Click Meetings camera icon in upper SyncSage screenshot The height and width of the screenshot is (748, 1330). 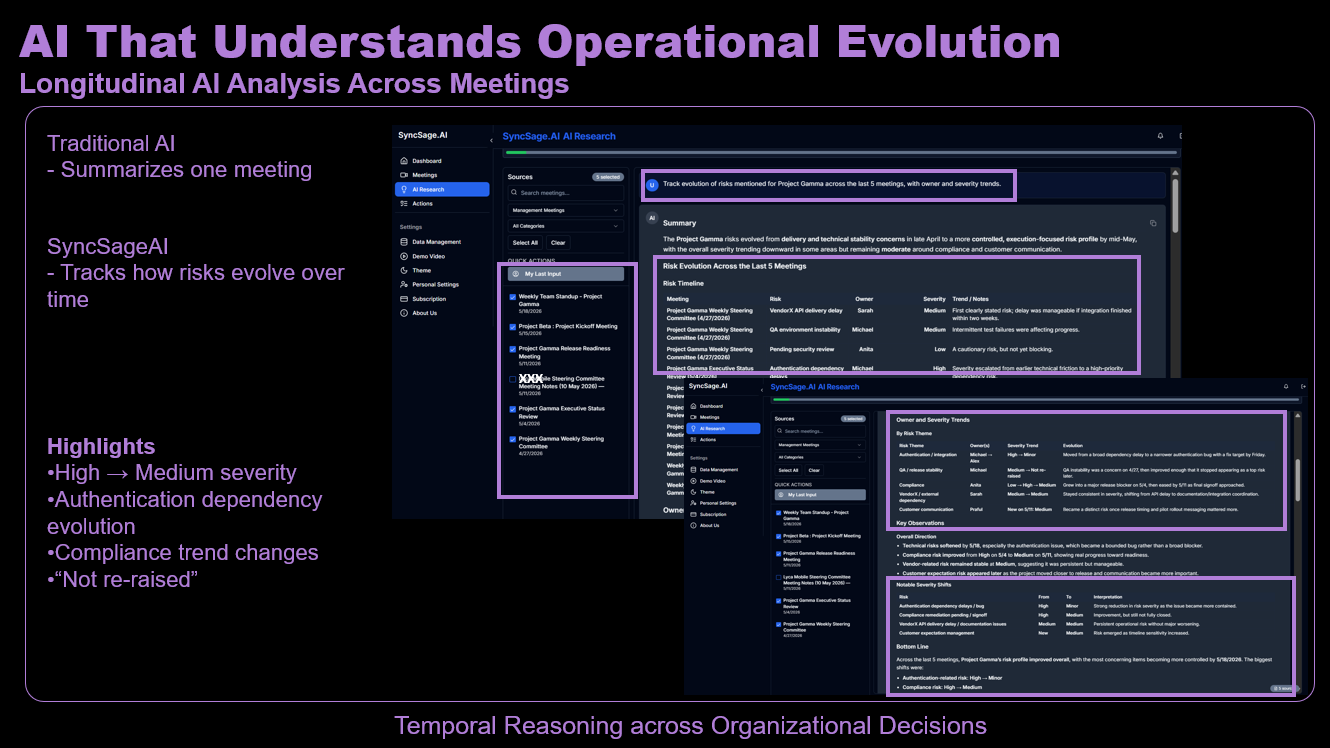coord(403,175)
